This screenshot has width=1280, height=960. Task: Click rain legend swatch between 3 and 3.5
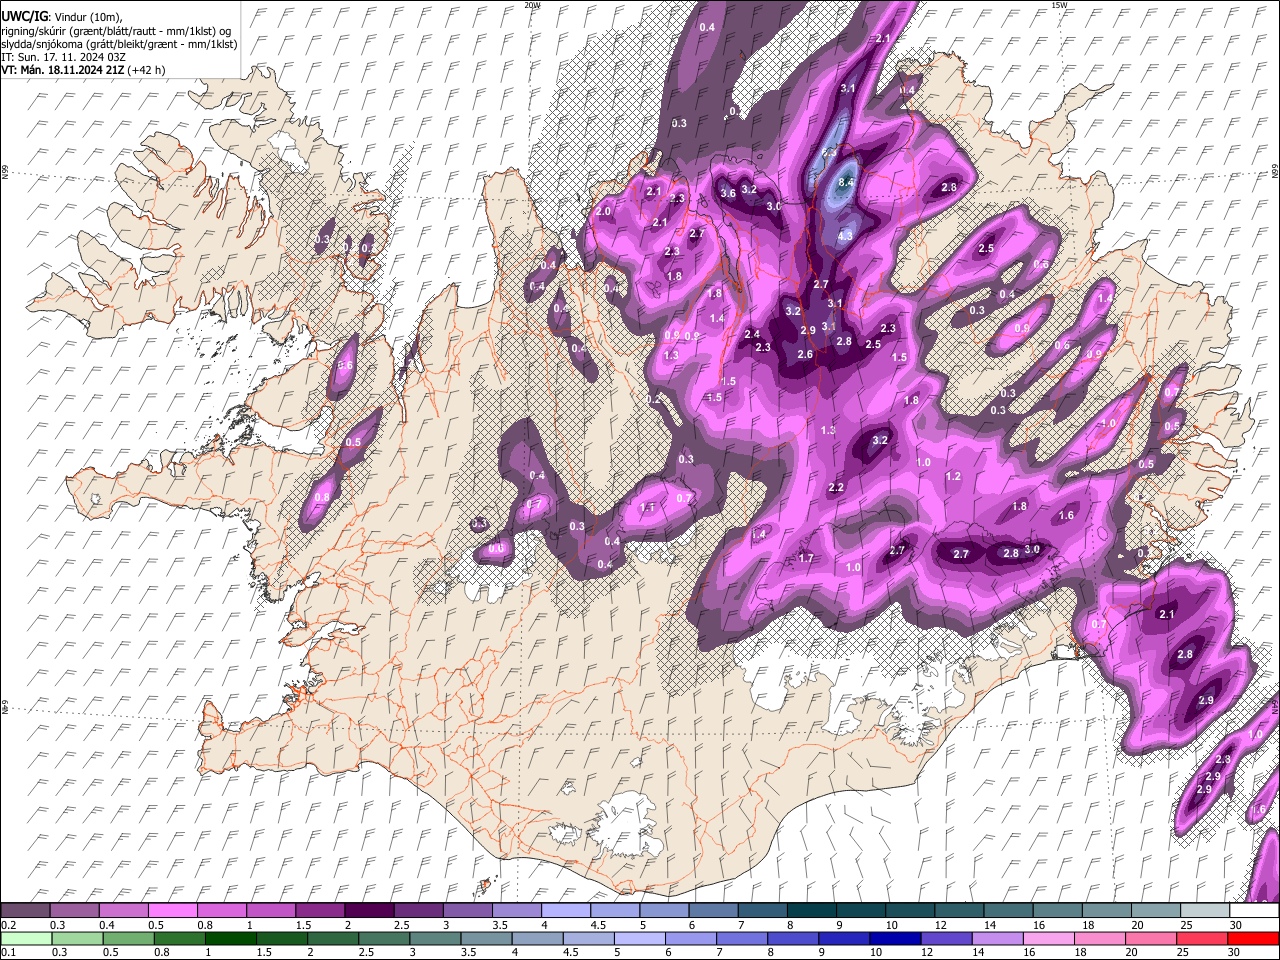coord(434,938)
